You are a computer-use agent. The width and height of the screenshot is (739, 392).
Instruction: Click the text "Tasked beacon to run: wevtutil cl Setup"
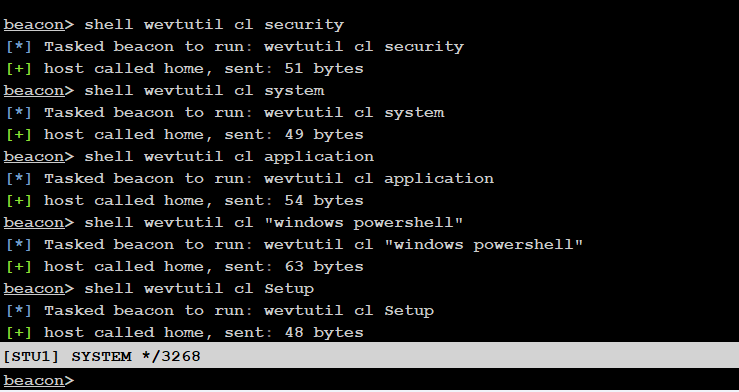pyautogui.click(x=239, y=310)
